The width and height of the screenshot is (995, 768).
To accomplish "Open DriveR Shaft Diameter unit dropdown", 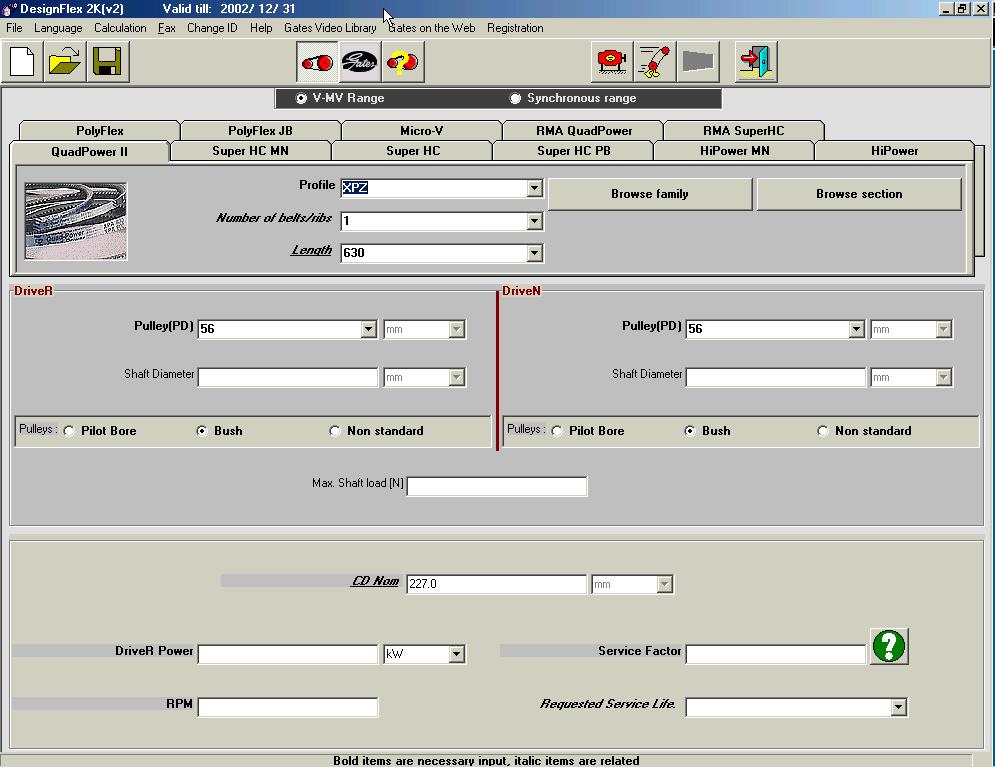I will pos(456,377).
